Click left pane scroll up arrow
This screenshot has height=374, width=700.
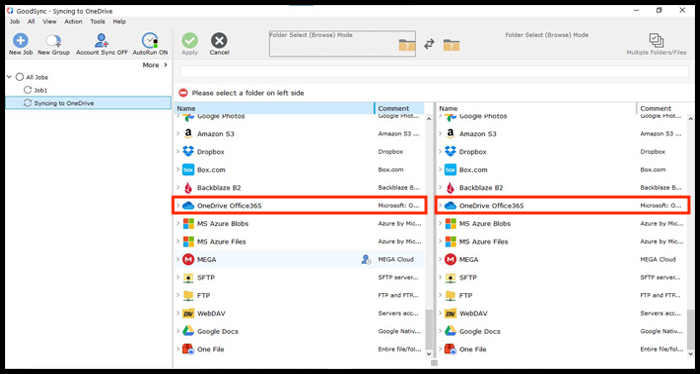tap(429, 119)
